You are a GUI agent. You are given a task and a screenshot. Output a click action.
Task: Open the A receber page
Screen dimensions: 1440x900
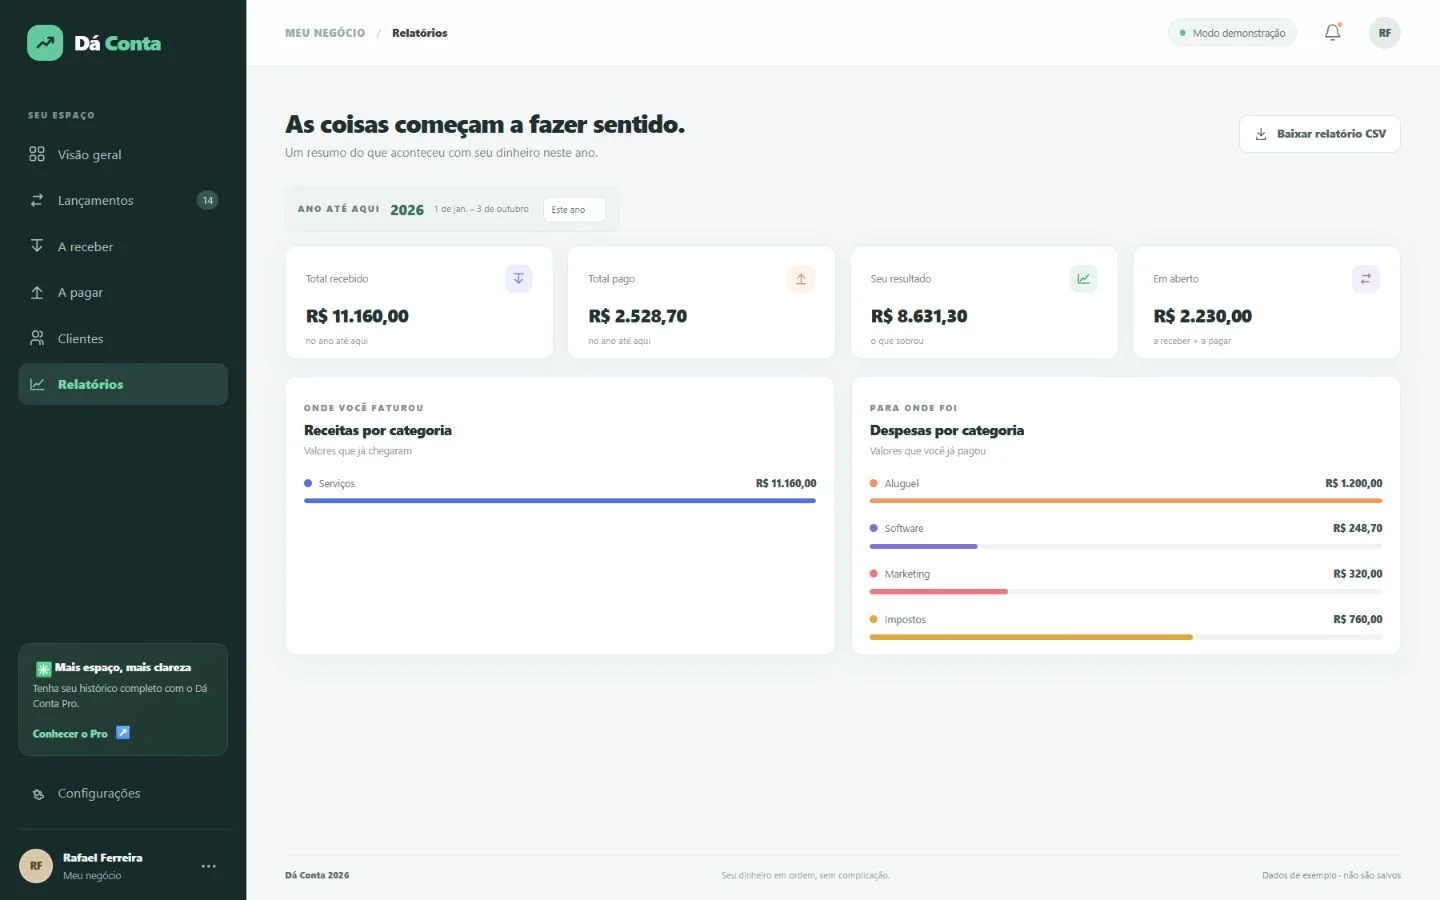pos(123,246)
